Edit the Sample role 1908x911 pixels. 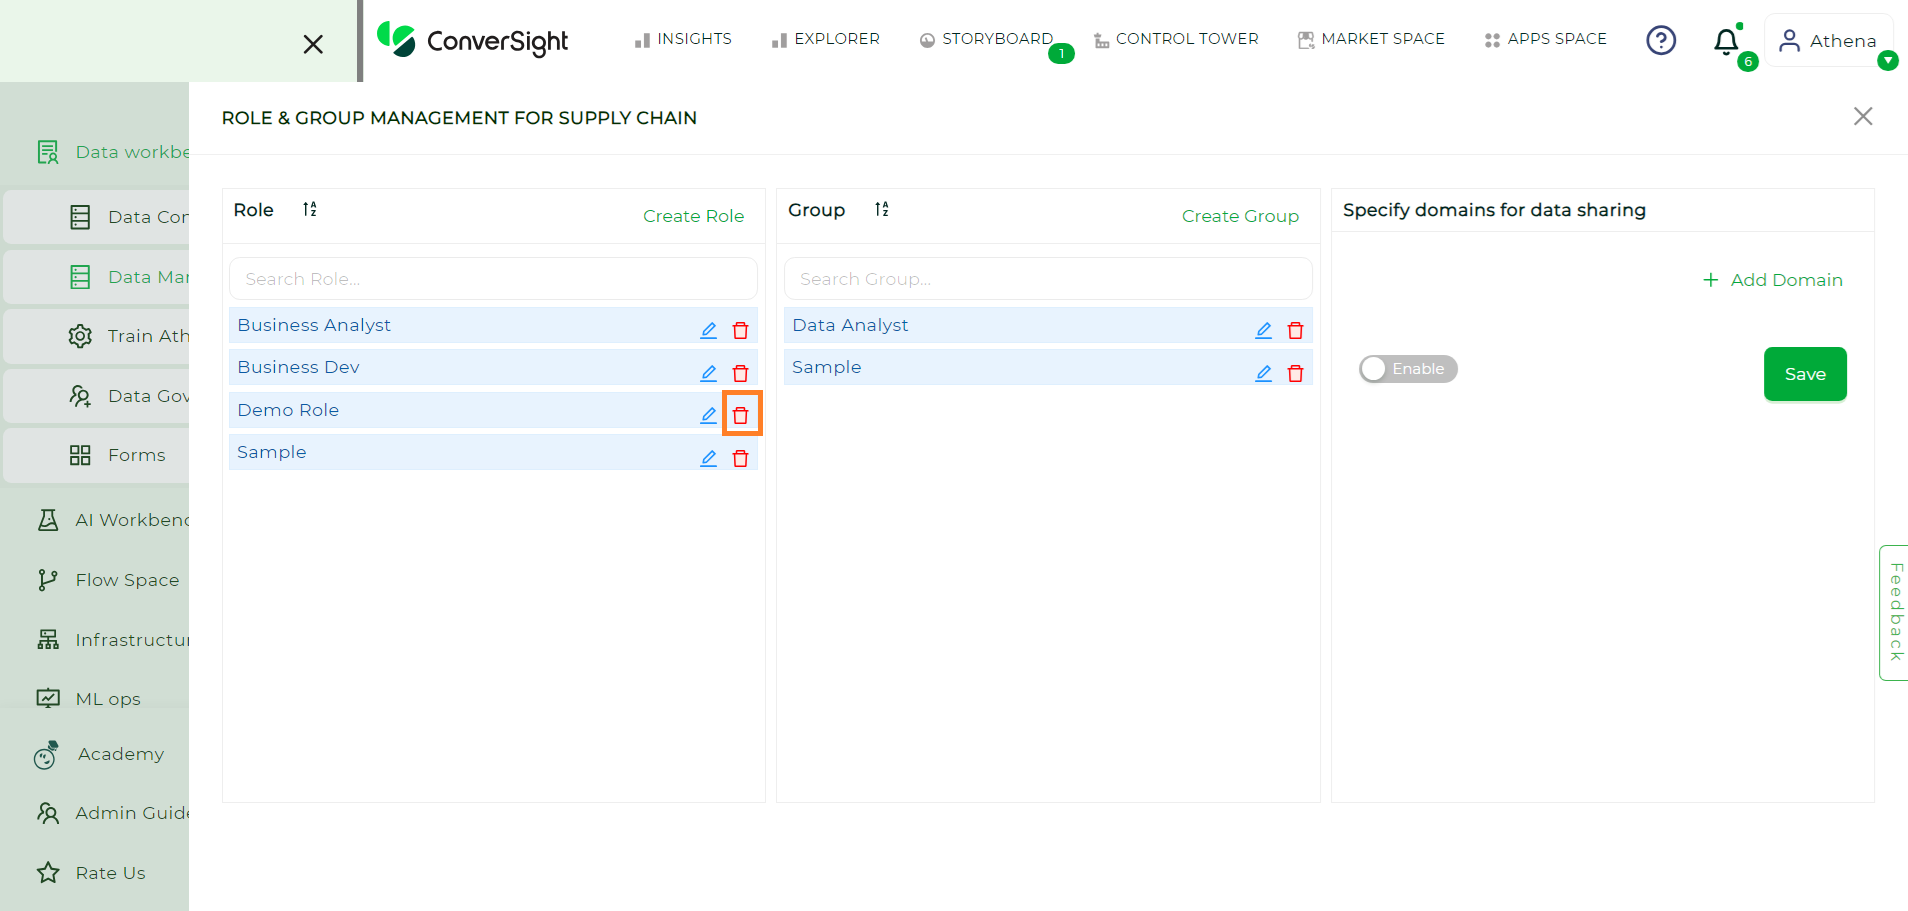tap(709, 458)
